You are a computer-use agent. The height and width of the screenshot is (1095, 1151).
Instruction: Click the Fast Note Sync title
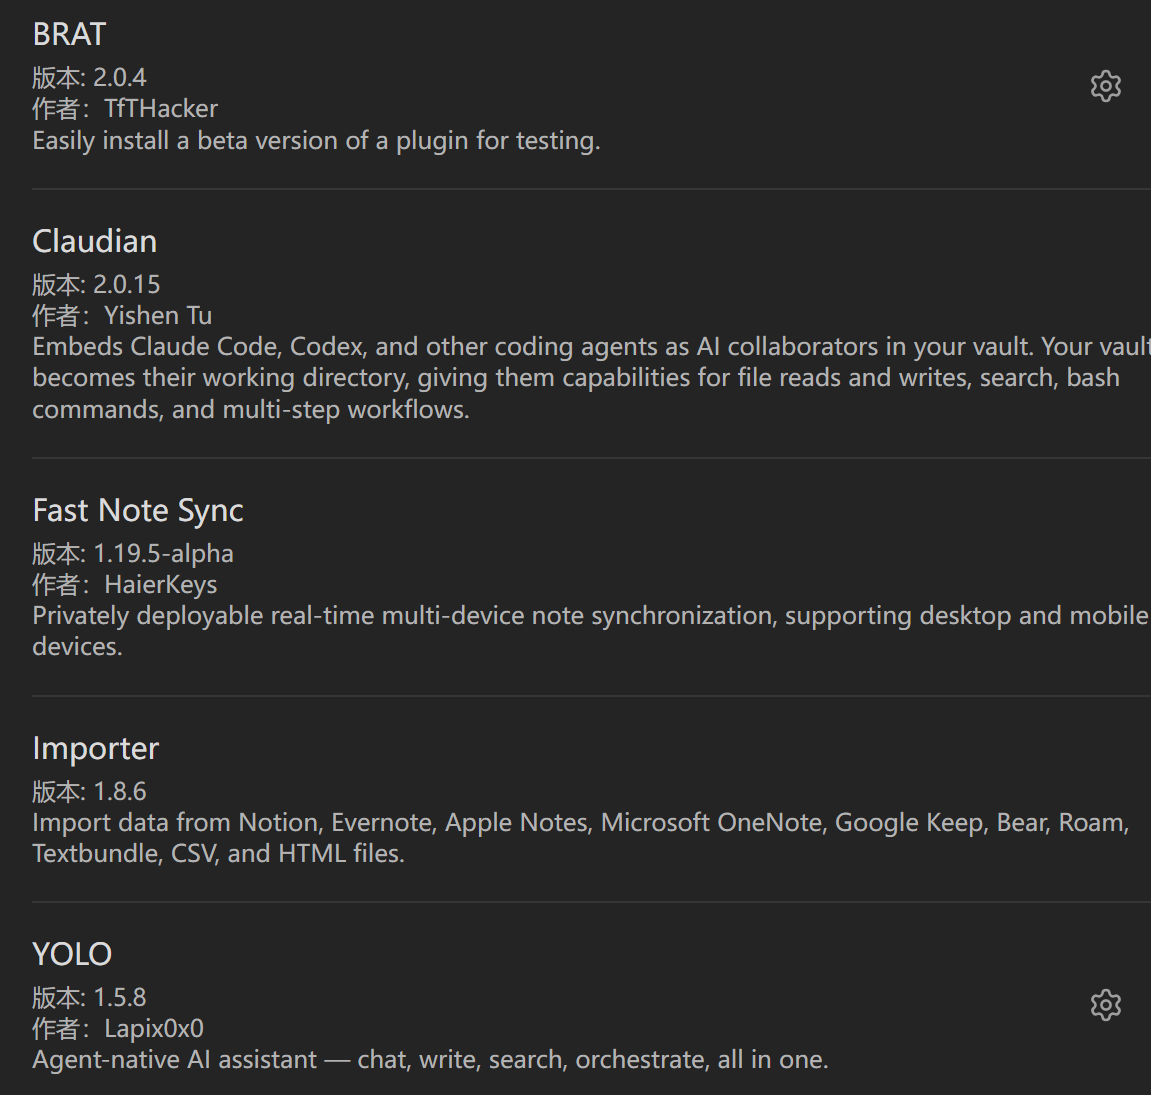pos(138,511)
